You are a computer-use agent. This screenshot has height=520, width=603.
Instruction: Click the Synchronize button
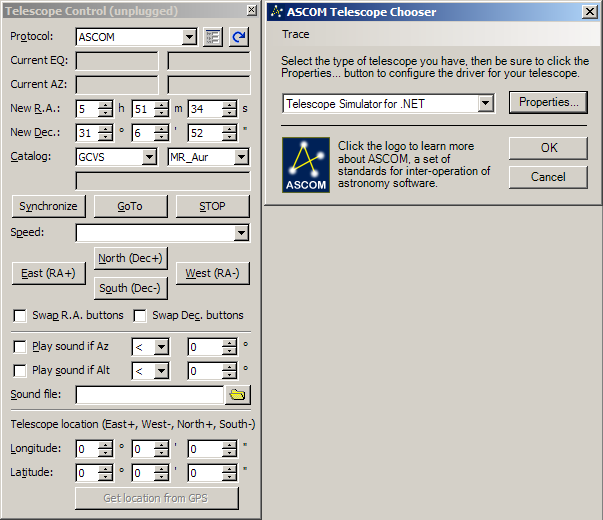pyautogui.click(x=48, y=206)
